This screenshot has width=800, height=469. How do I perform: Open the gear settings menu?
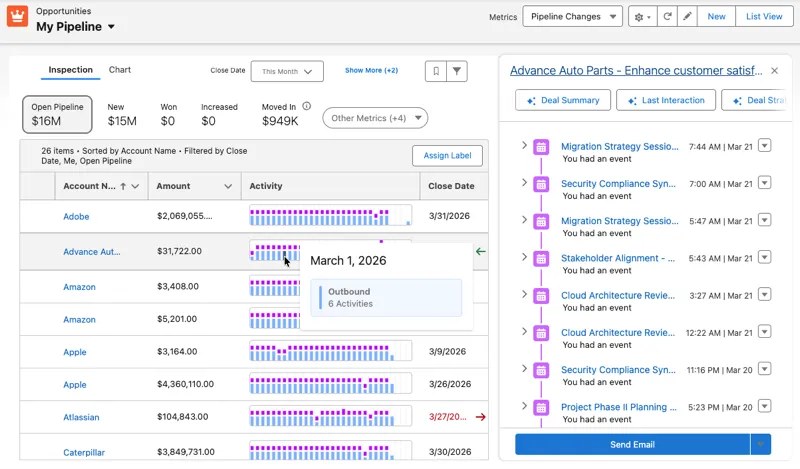[642, 16]
